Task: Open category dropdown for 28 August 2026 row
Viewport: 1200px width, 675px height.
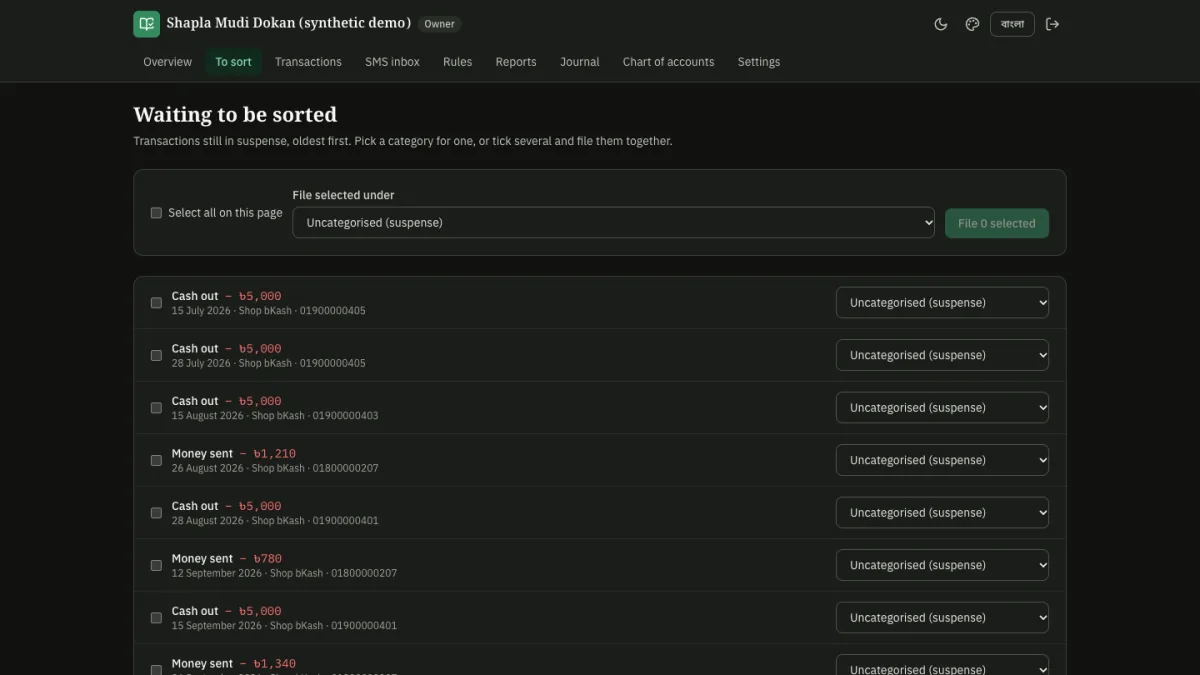Action: [x=942, y=513]
